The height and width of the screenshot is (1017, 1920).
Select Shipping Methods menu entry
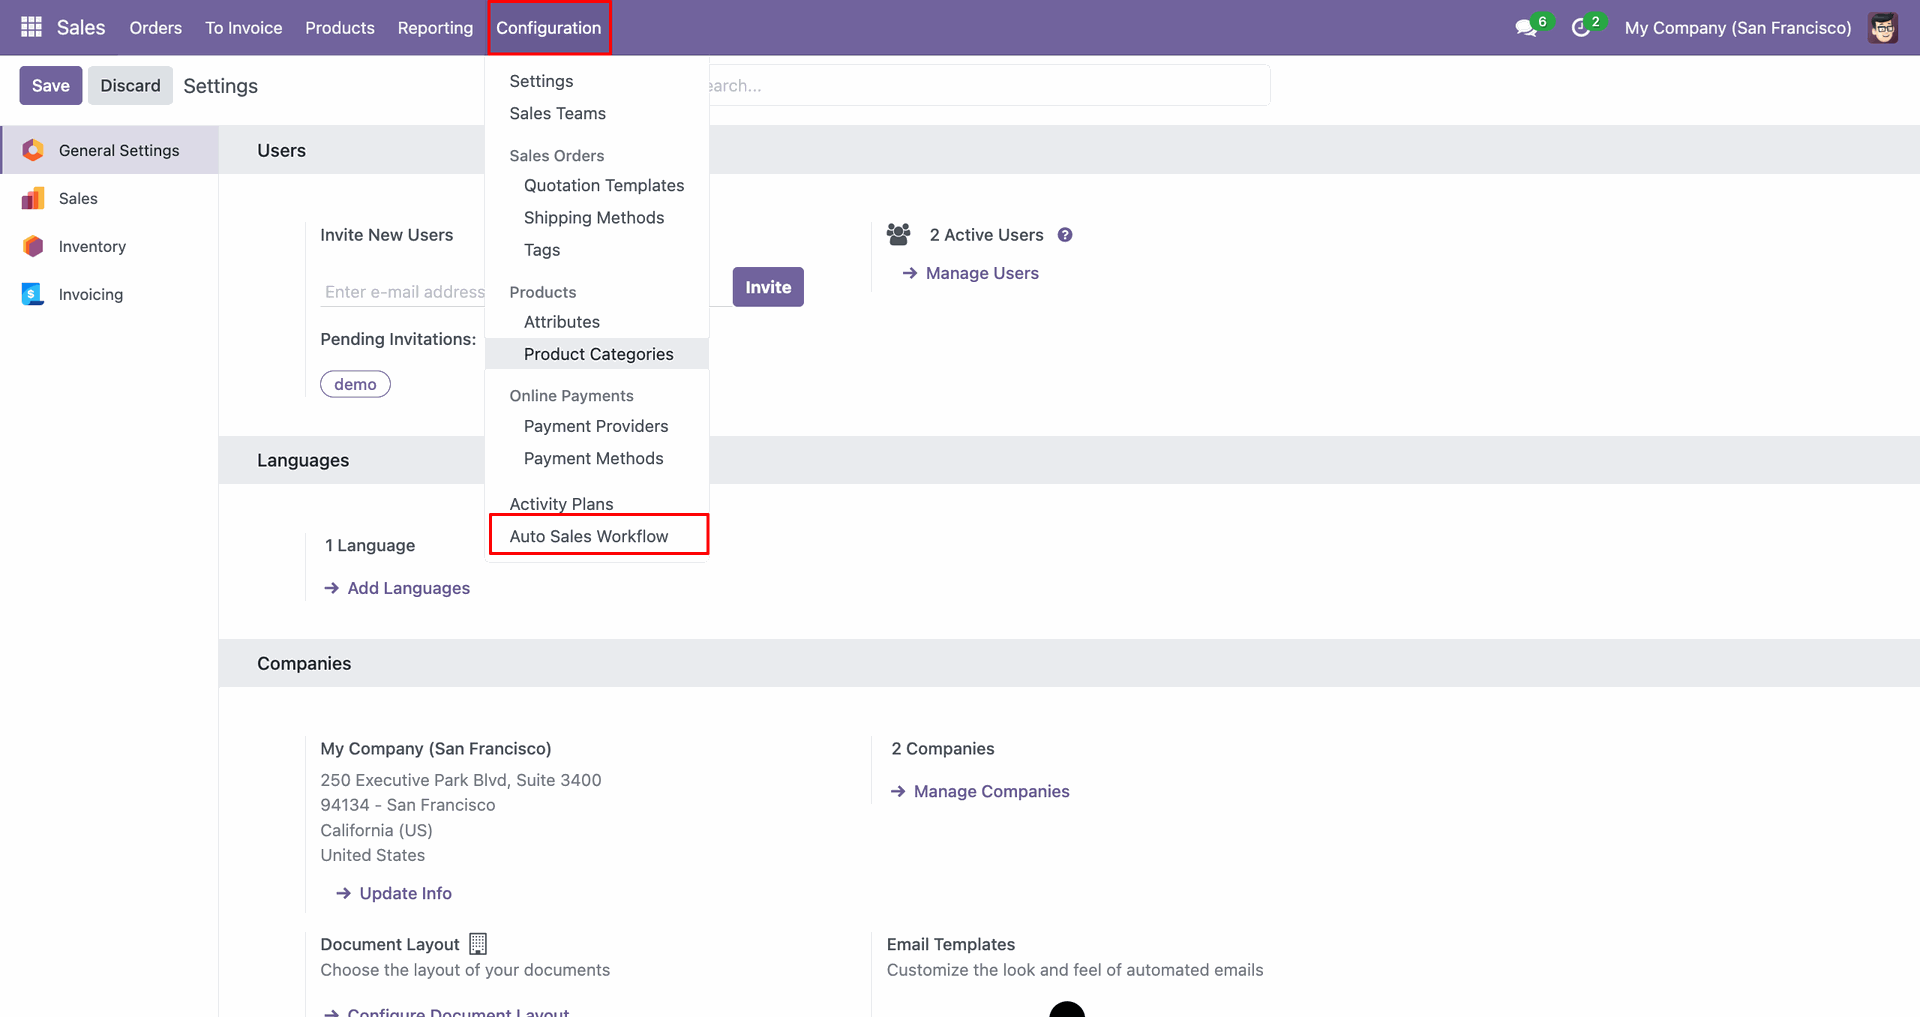coord(597,217)
